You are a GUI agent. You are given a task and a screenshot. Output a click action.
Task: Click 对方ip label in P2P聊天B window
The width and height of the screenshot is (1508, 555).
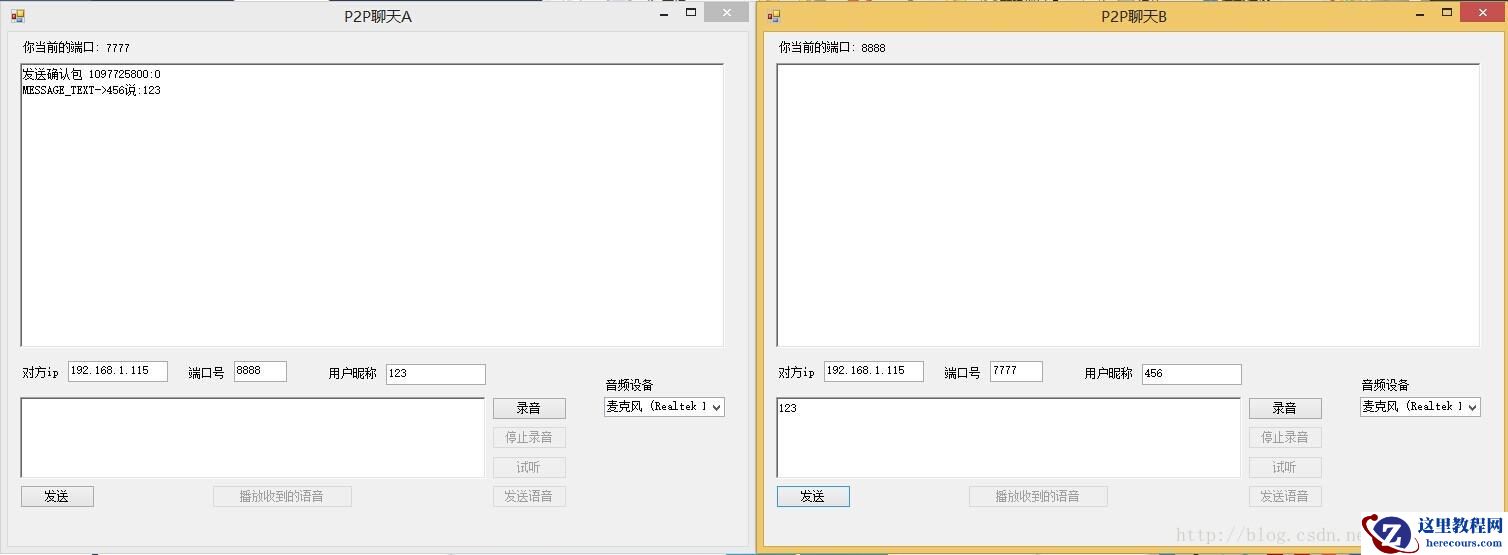click(x=797, y=372)
